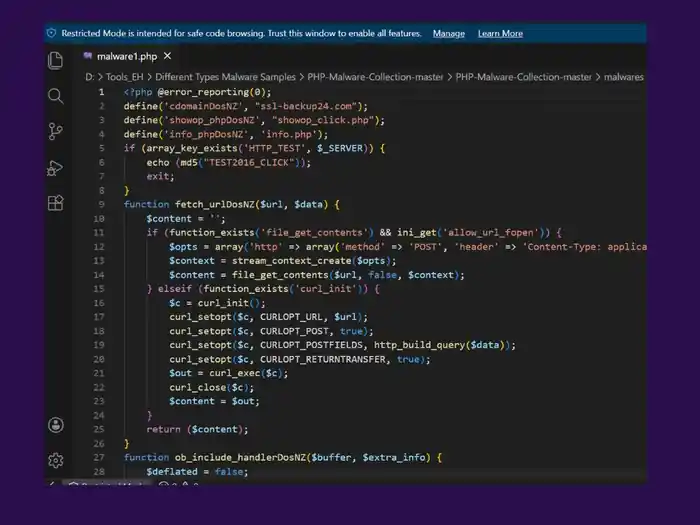Click @error_reporting on line 1
Viewport: 700px width, 525px height.
pos(203,92)
